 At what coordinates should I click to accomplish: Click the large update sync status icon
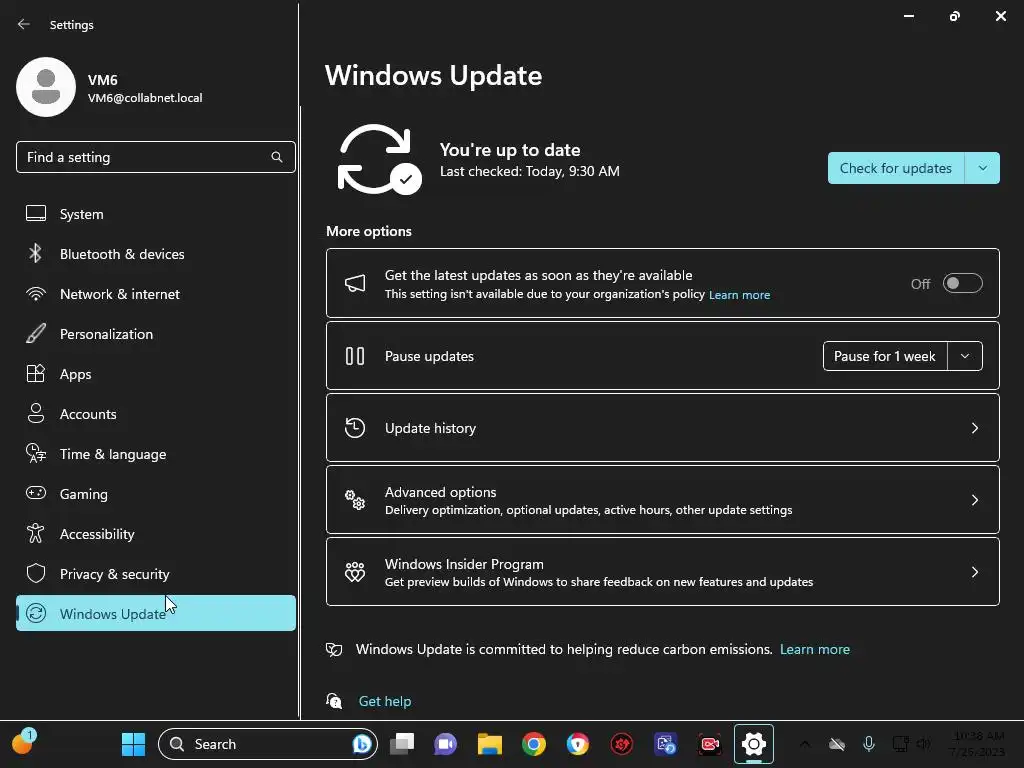click(x=379, y=159)
